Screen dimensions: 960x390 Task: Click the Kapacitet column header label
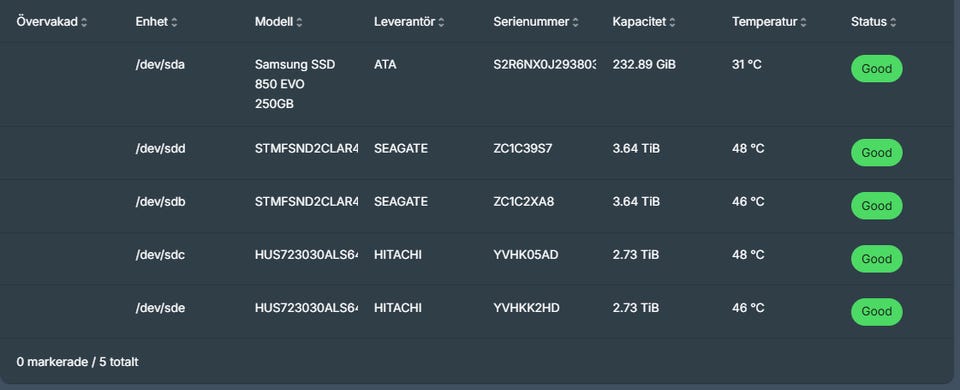tap(639, 22)
